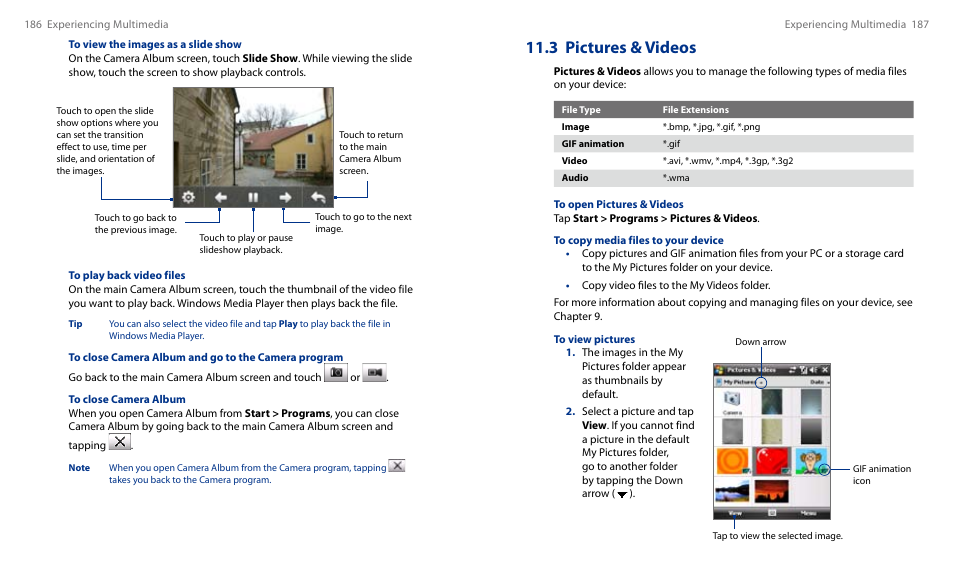Image resolution: width=954 pixels, height=587 pixels.
Task: Return to main Camera Album screen arrow
Action: 318,197
